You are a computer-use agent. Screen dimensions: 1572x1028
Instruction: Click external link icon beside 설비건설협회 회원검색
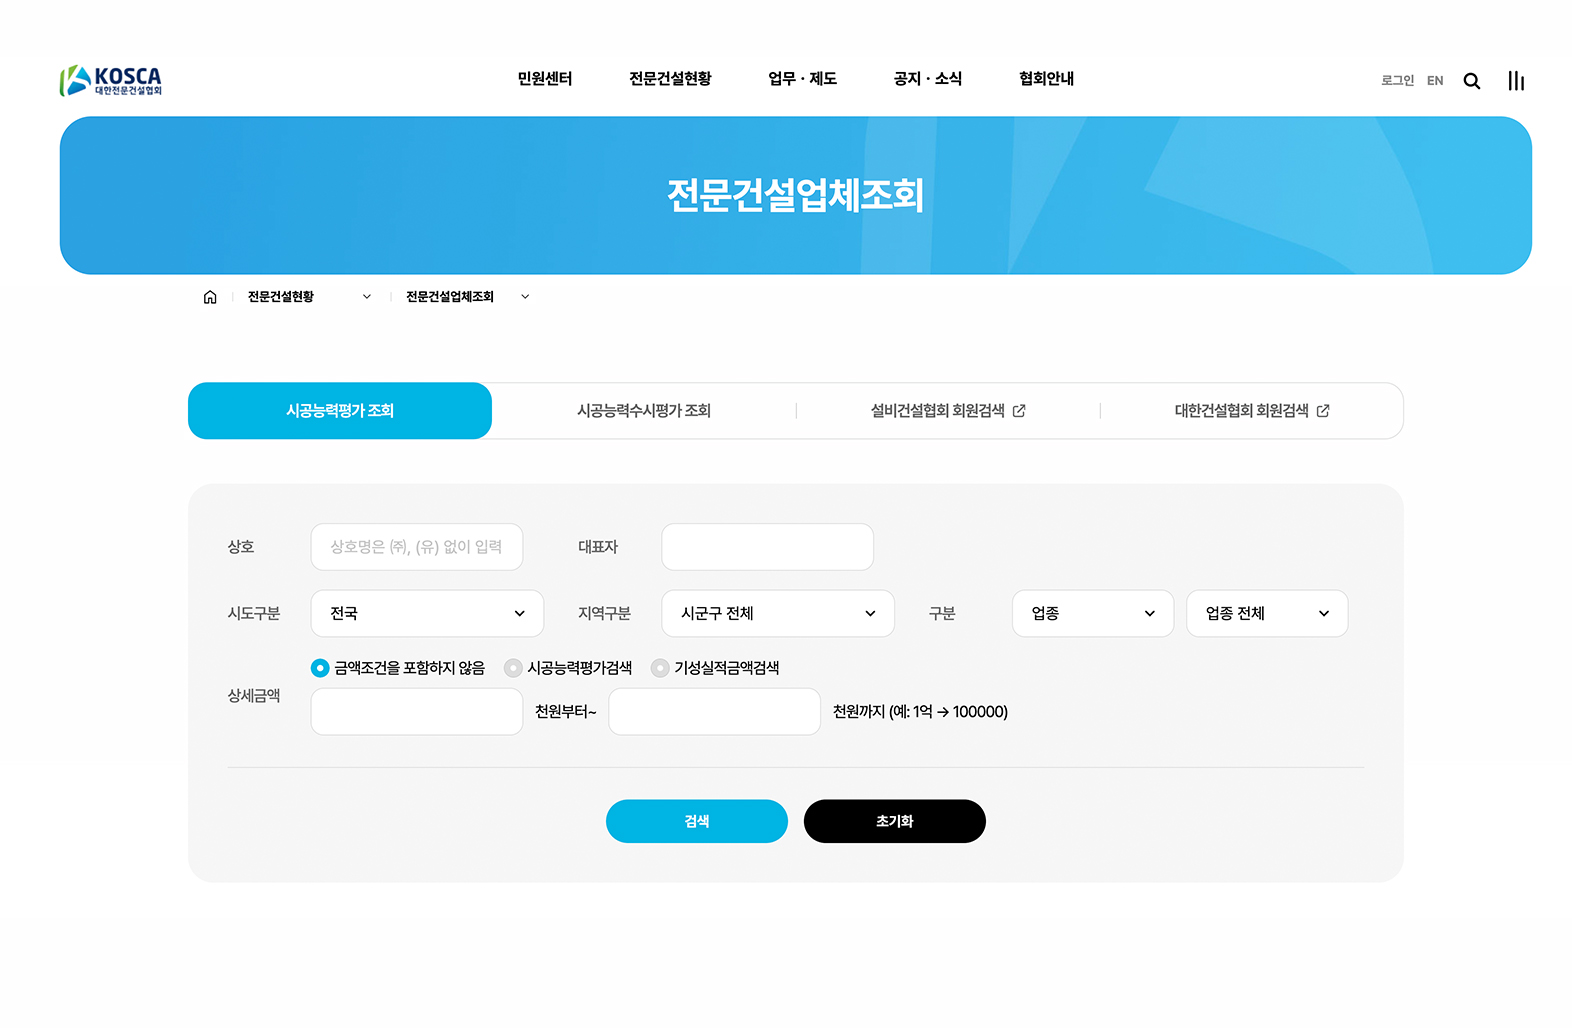point(1019,411)
